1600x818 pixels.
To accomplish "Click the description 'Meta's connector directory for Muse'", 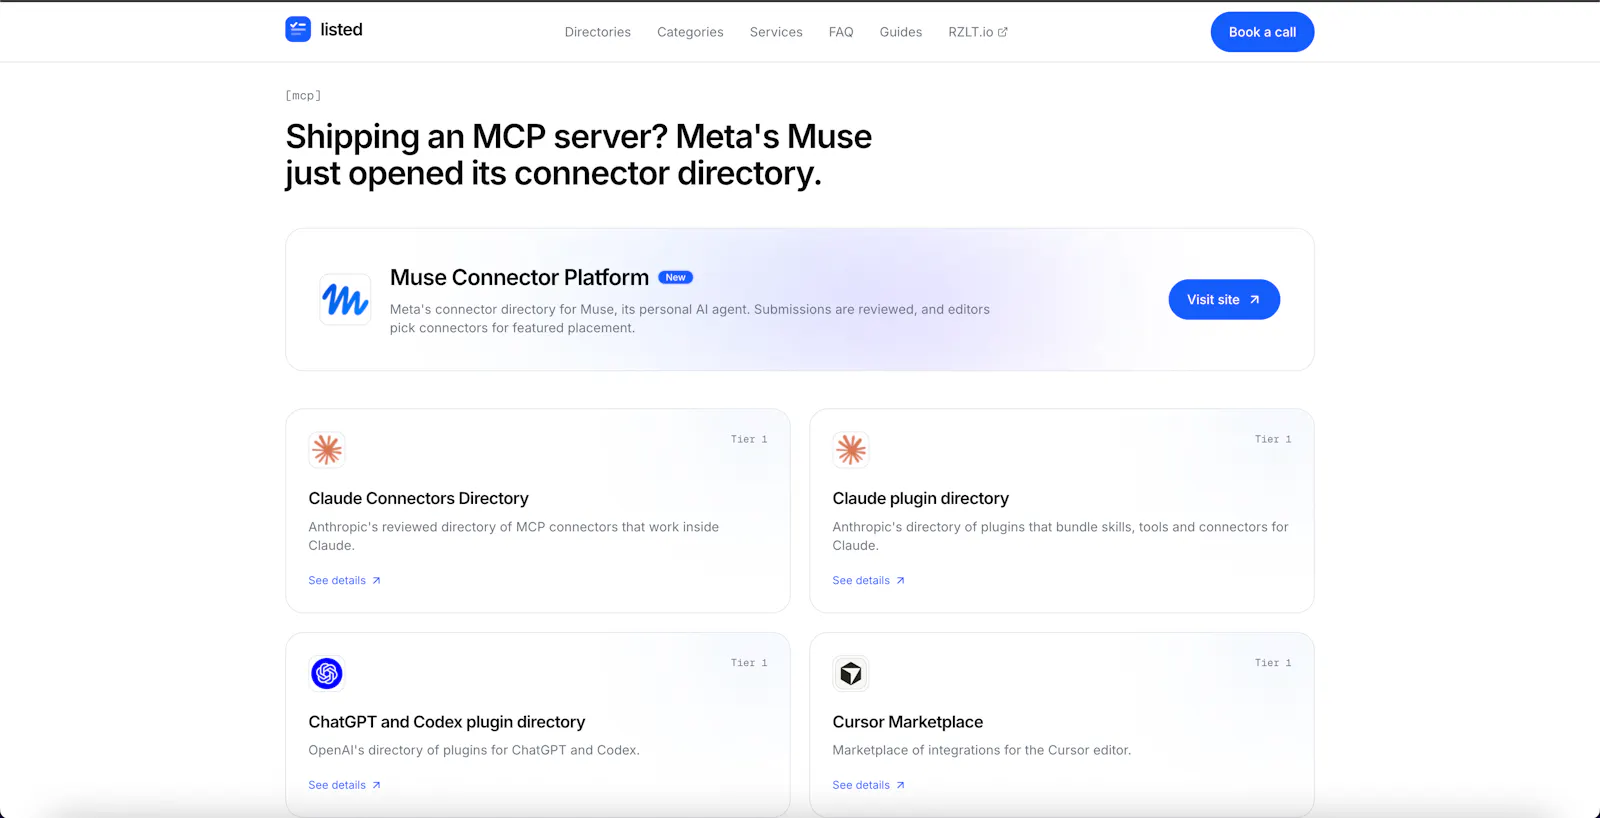I will (x=690, y=319).
